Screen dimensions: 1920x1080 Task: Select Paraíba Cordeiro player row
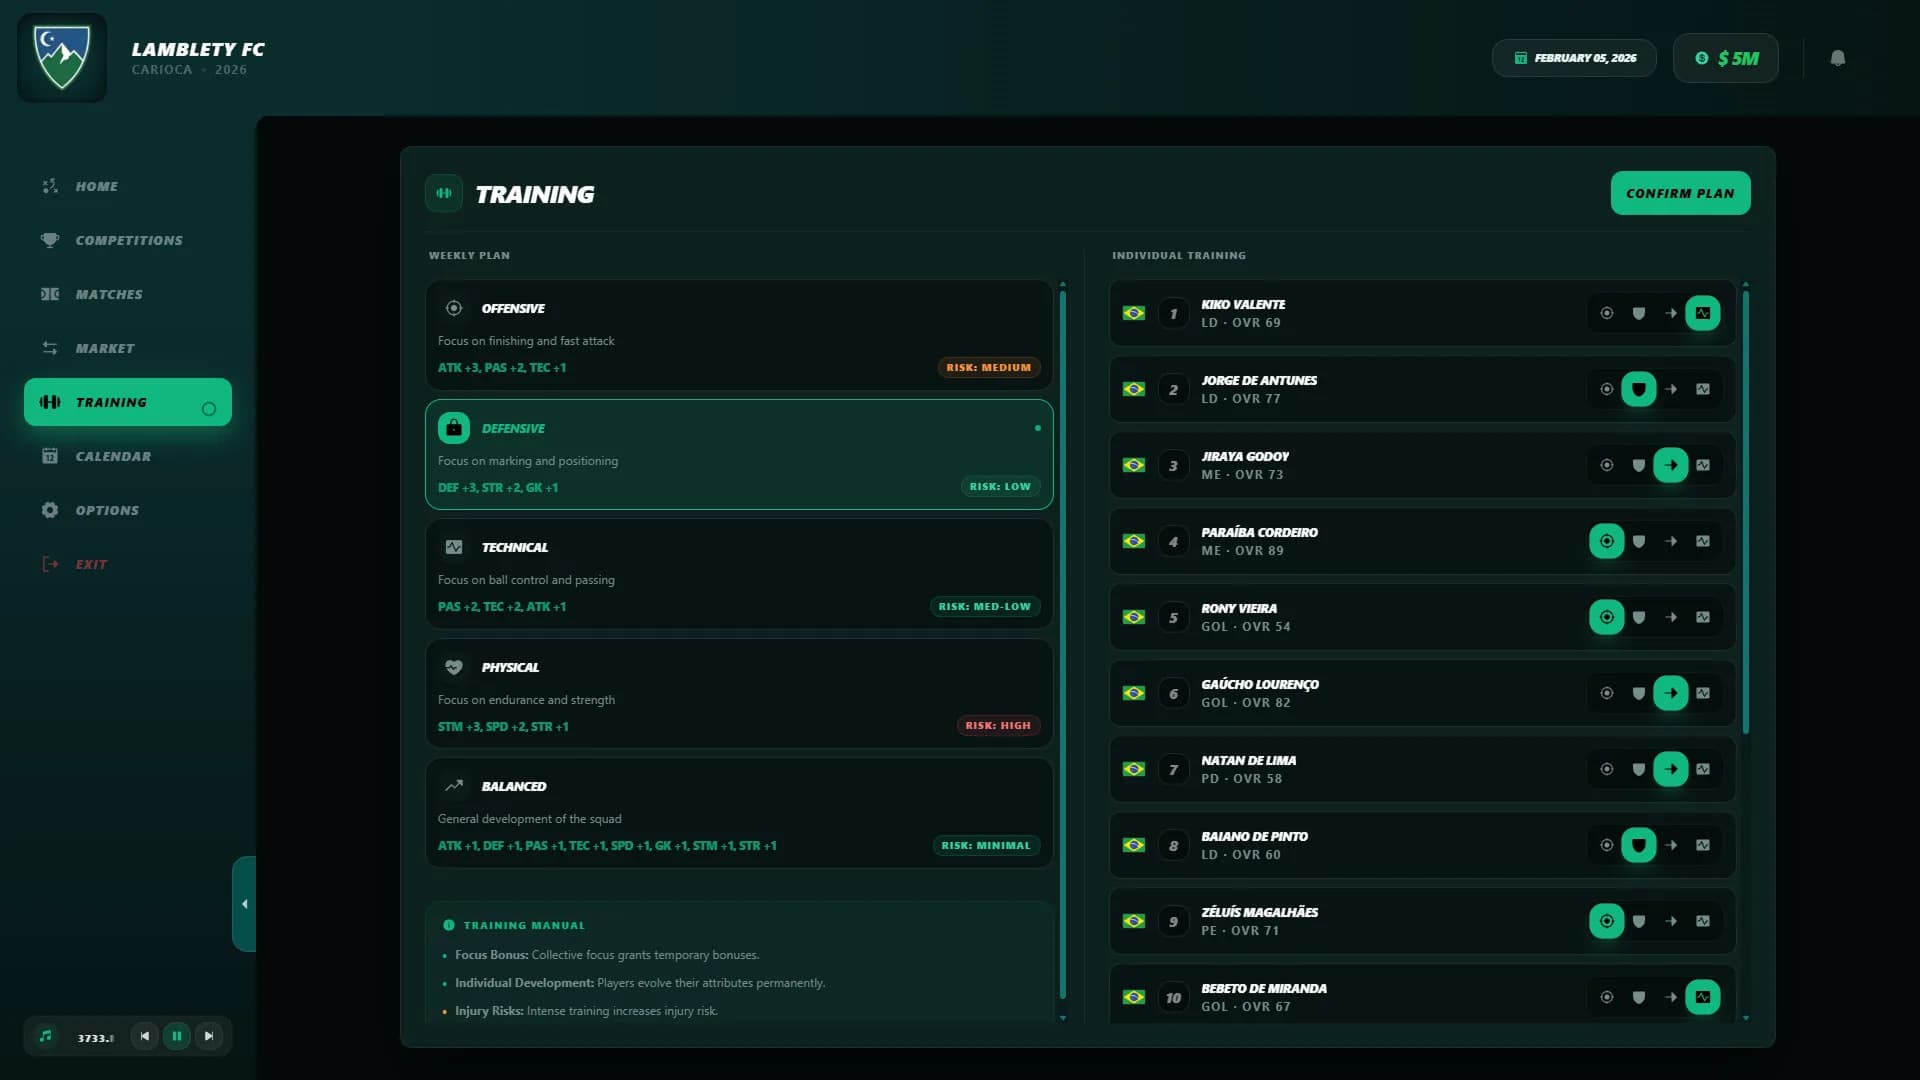[x=1423, y=541]
